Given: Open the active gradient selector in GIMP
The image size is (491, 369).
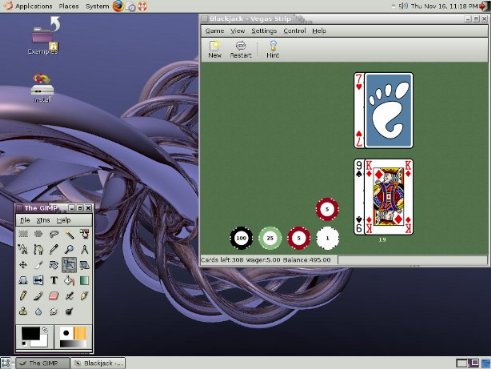Looking at the screenshot, I should tap(73, 344).
